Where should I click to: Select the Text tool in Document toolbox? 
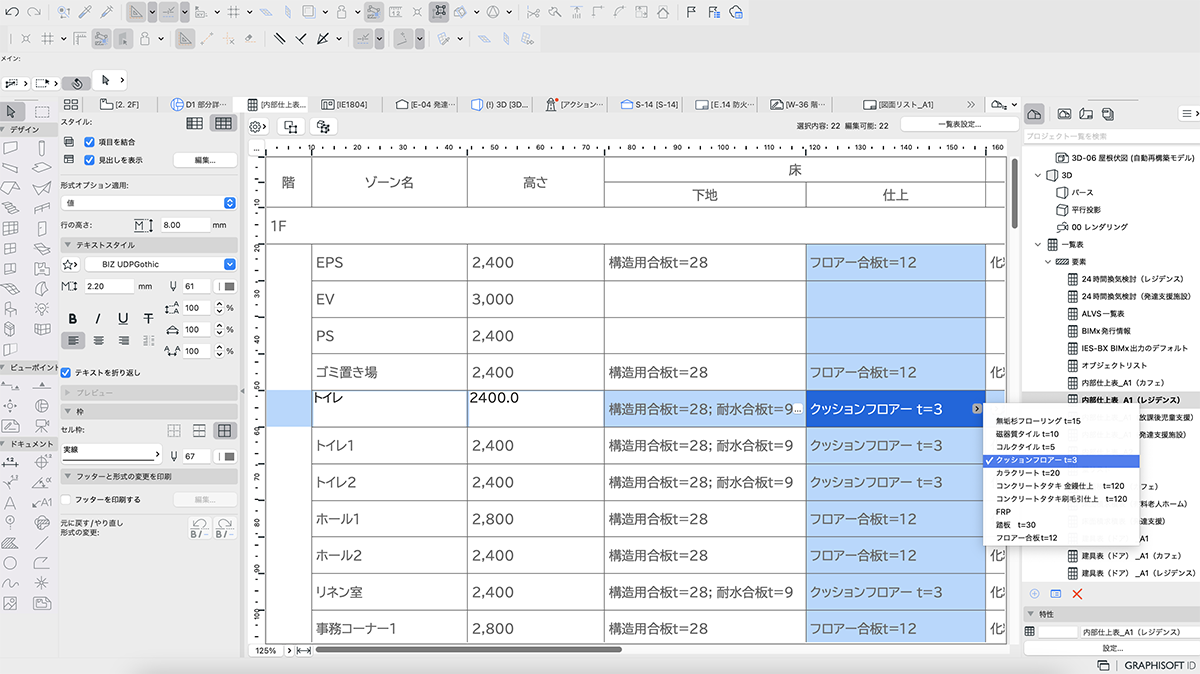click(x=11, y=503)
